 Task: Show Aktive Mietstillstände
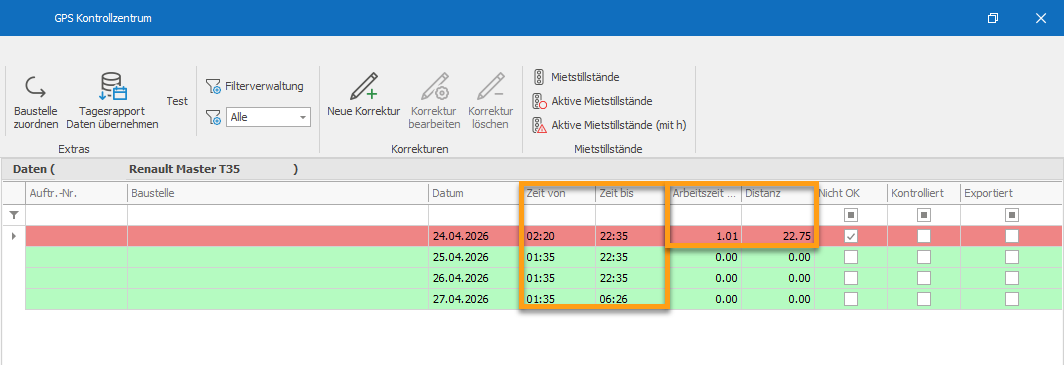pos(592,101)
